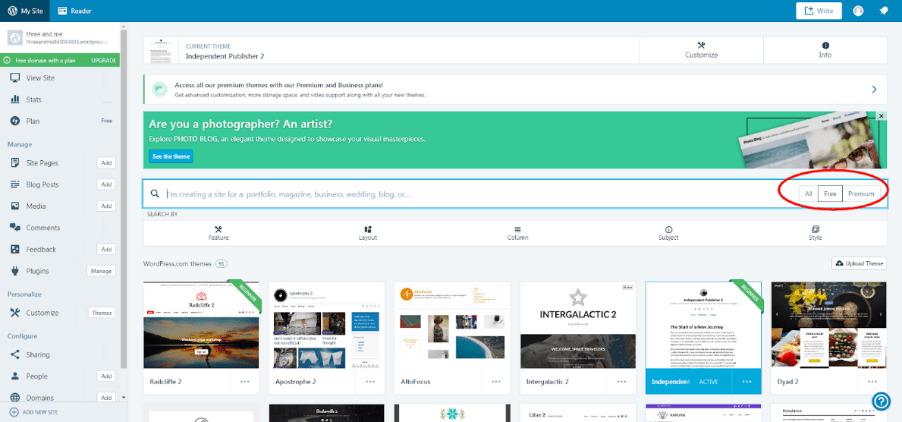Click the Write button
The height and width of the screenshot is (422, 902).
819,10
